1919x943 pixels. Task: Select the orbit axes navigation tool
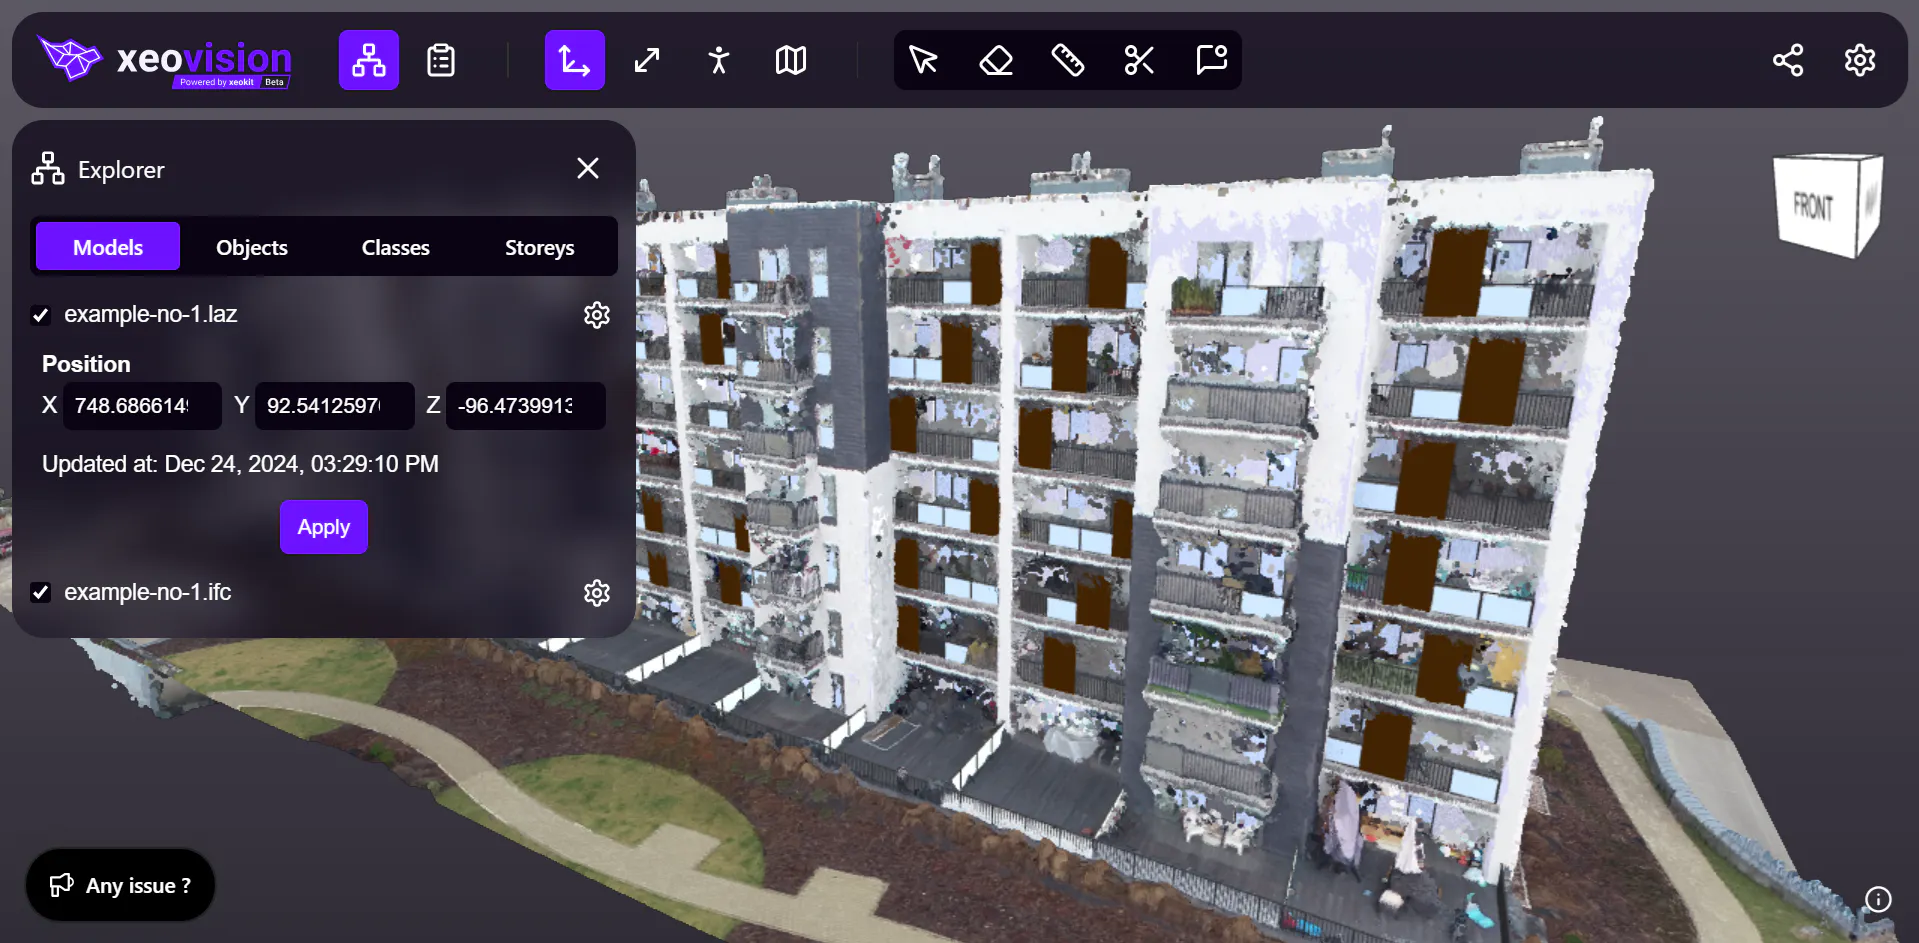tap(575, 60)
